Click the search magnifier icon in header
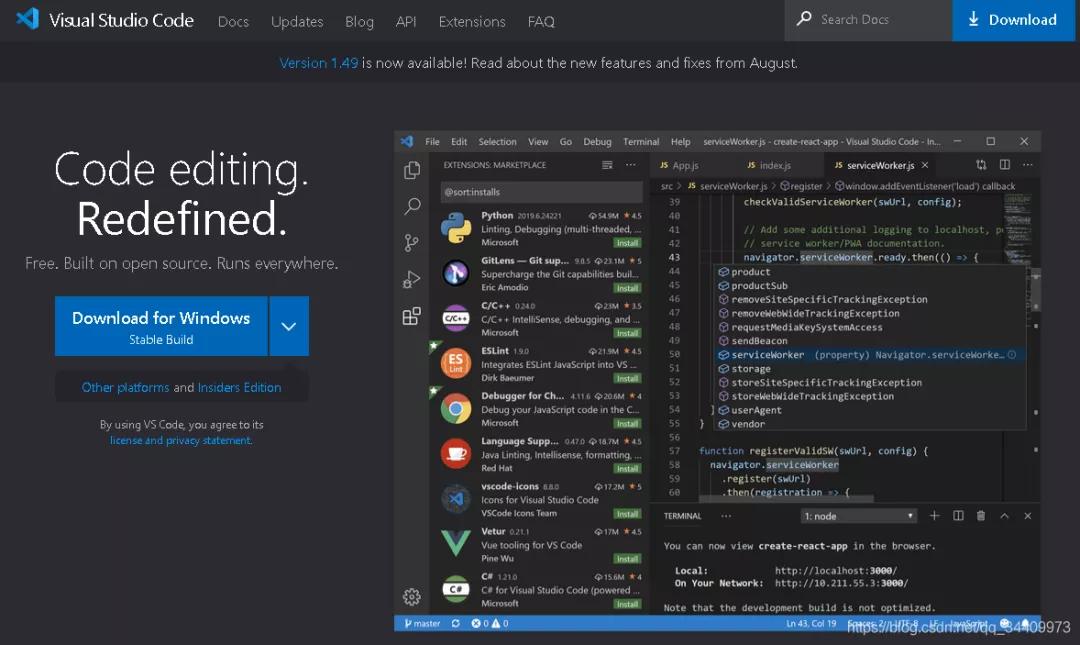This screenshot has height=645, width=1080. tap(804, 19)
